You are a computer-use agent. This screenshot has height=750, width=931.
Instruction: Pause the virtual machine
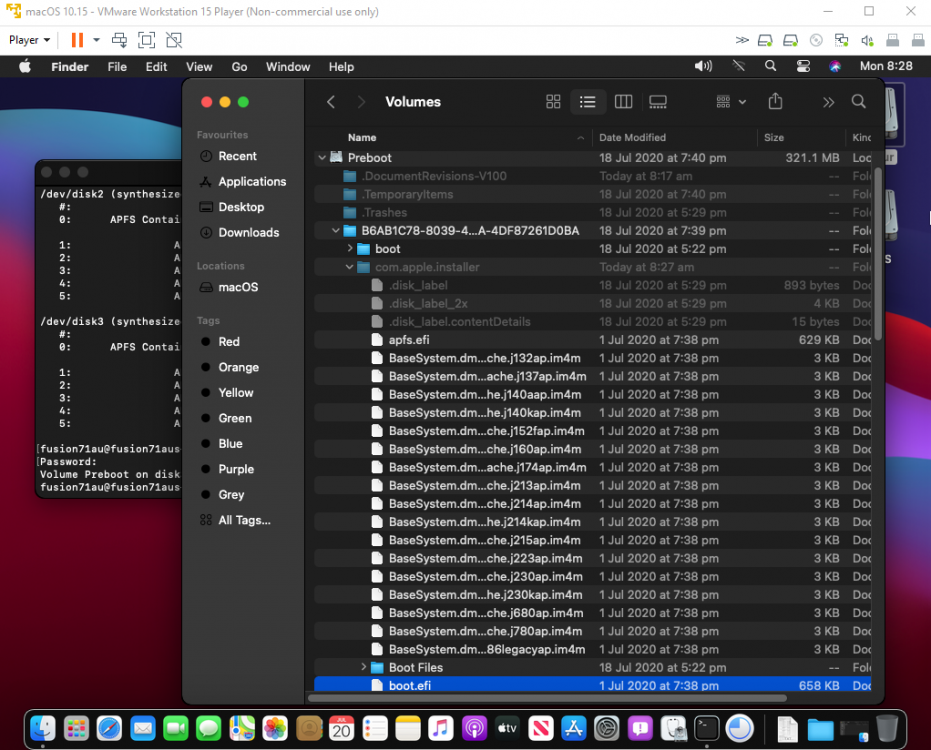(x=77, y=40)
